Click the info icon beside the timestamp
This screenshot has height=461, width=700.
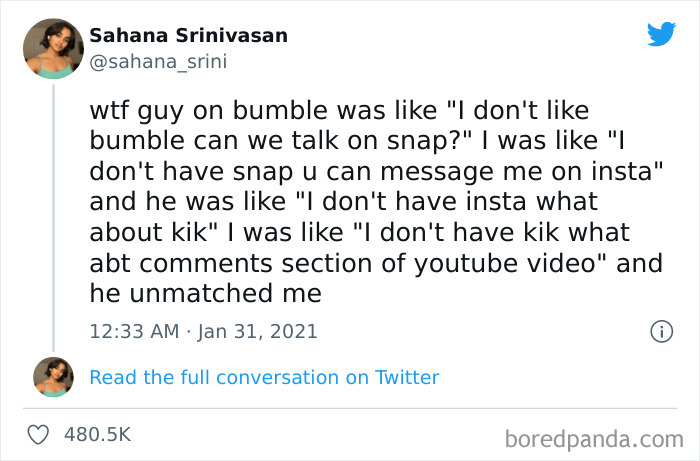[x=661, y=331]
